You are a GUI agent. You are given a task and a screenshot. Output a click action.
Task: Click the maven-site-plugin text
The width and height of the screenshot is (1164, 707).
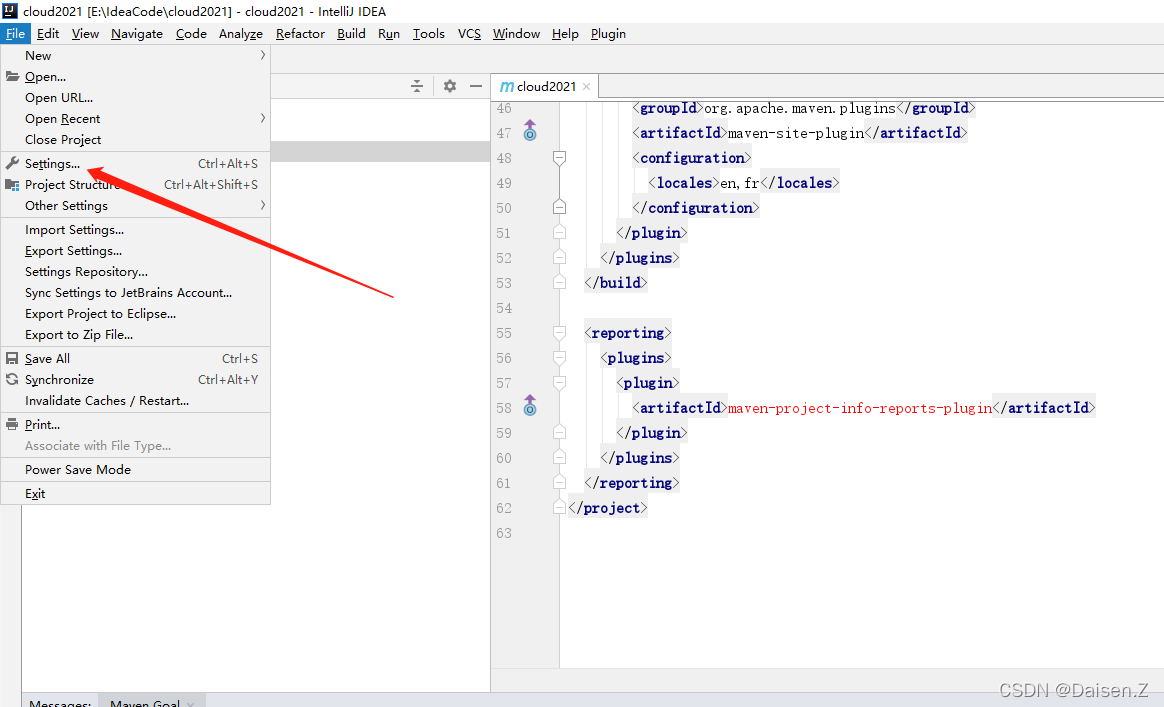click(796, 134)
